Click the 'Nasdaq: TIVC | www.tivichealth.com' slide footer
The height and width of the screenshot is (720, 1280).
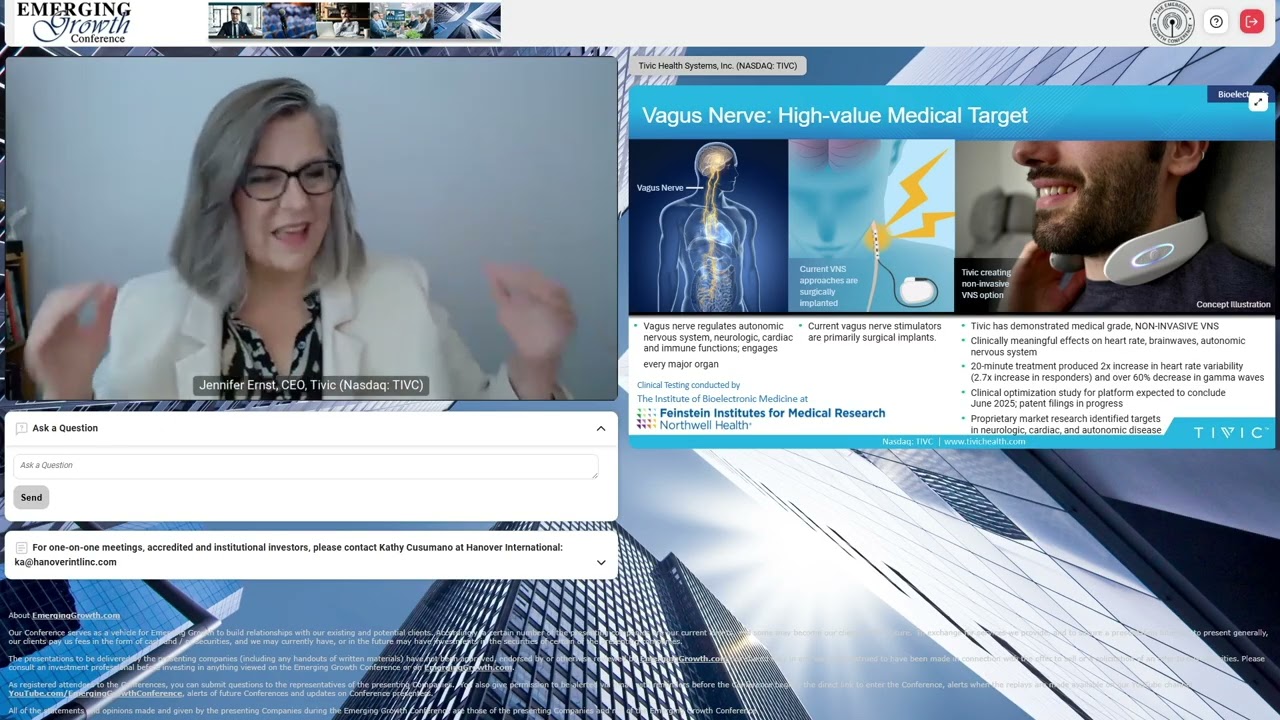954,441
